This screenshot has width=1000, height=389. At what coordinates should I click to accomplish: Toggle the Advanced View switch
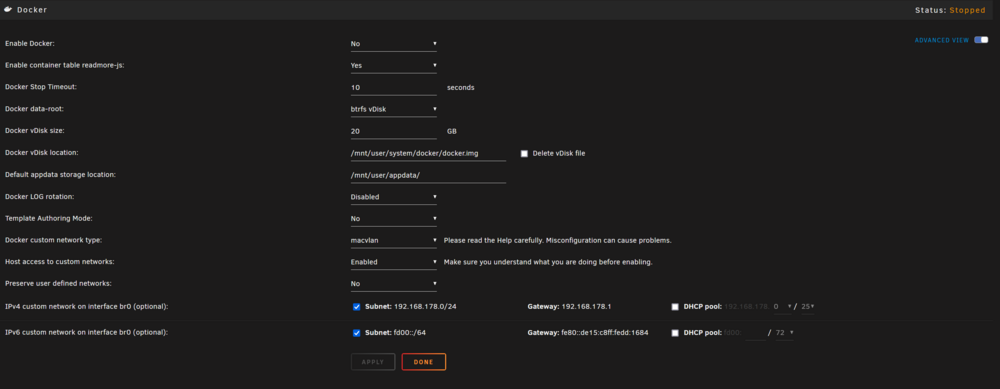coord(981,40)
